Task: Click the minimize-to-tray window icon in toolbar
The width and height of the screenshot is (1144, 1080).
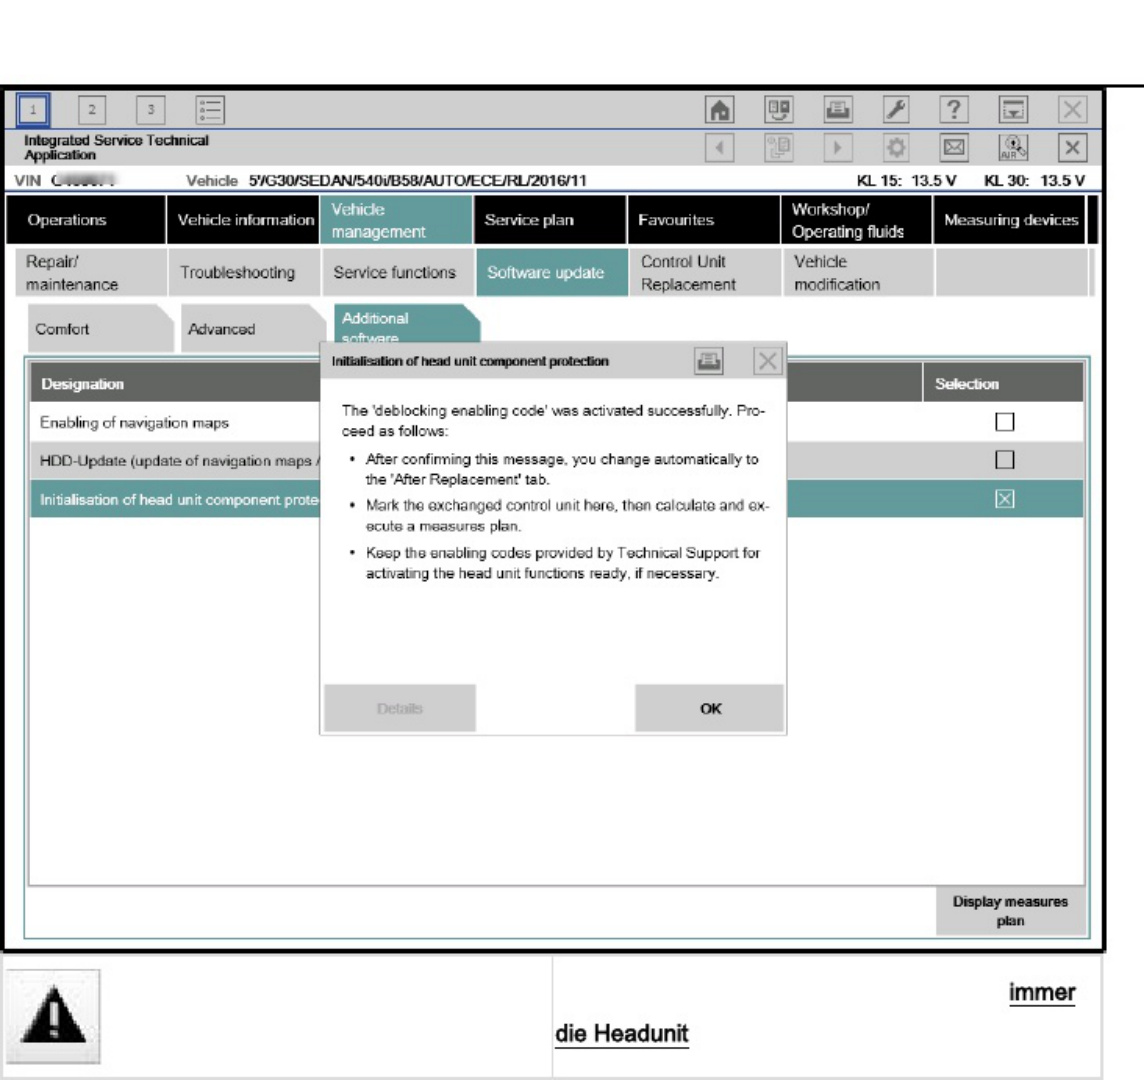Action: click(1013, 110)
